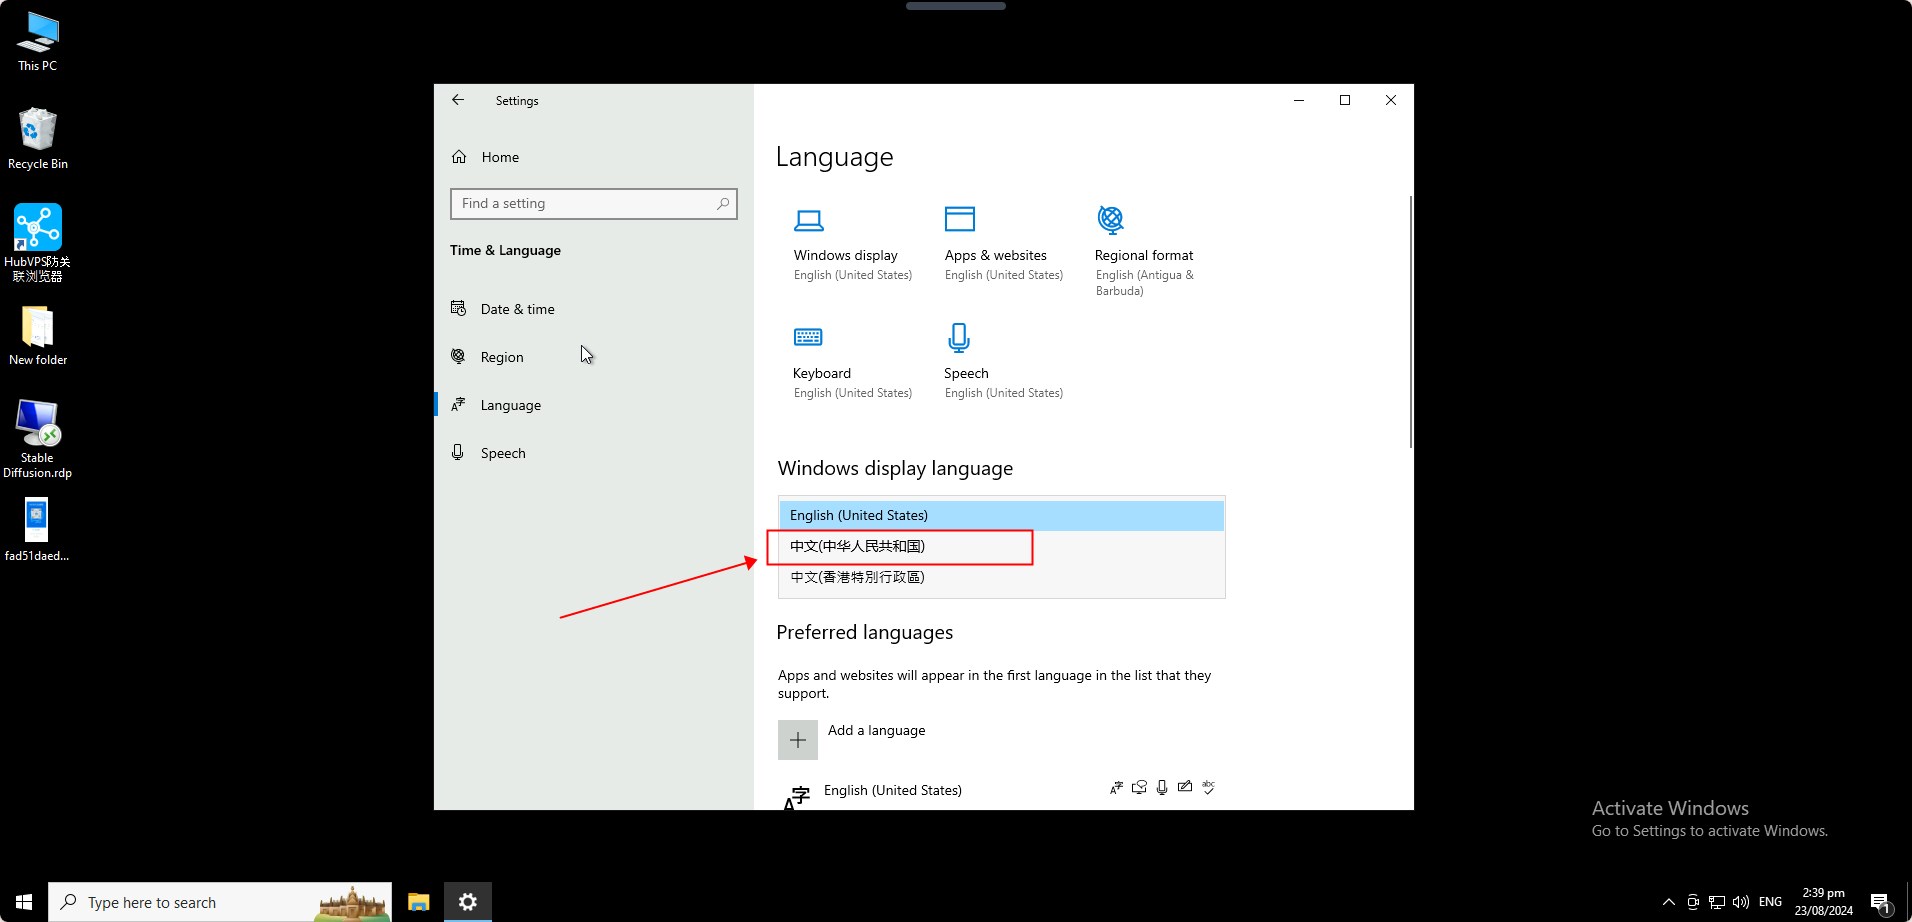Open the Windows Start menu
Viewport: 1912px width, 922px height.
[24, 902]
